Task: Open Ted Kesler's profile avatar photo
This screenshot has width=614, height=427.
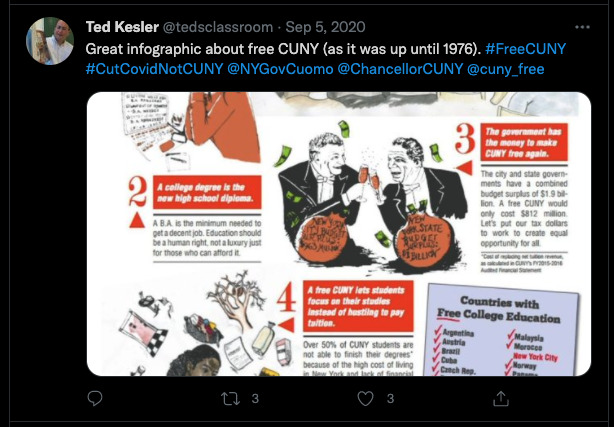Action: point(50,41)
